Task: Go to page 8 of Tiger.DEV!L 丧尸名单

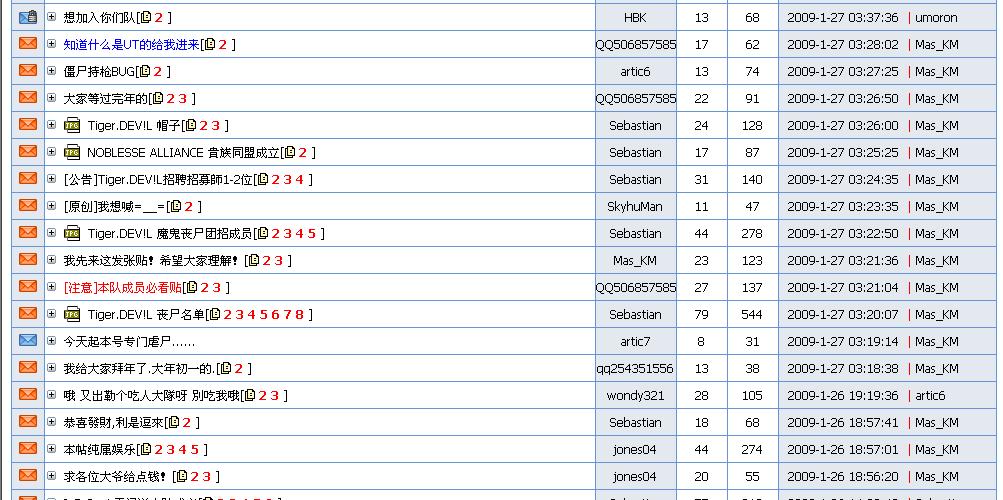Action: click(299, 314)
